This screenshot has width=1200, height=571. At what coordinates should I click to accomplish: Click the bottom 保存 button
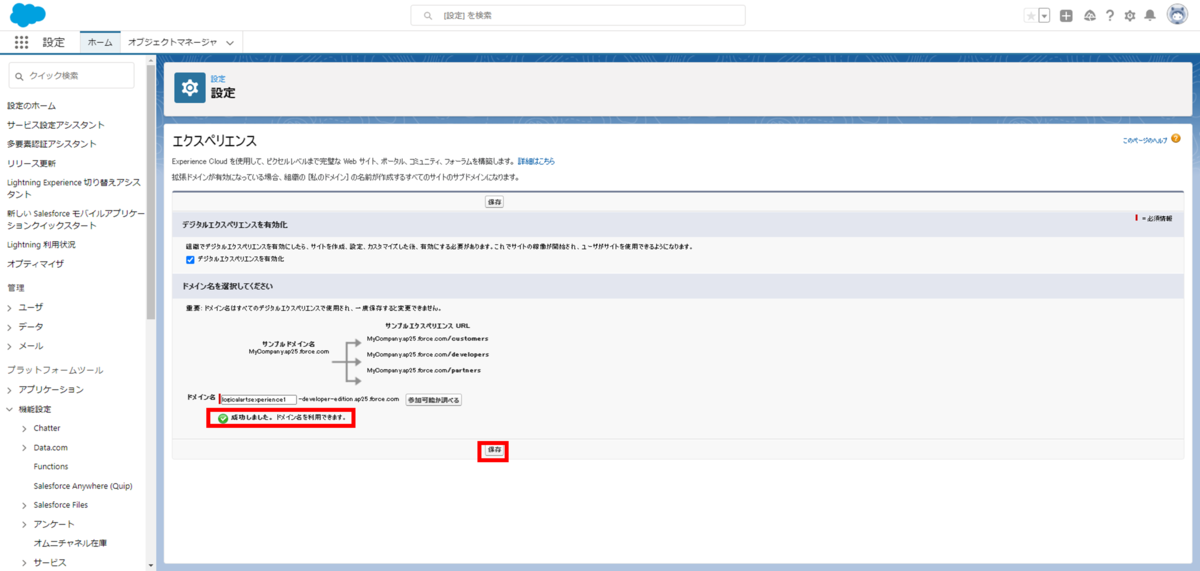(x=494, y=451)
